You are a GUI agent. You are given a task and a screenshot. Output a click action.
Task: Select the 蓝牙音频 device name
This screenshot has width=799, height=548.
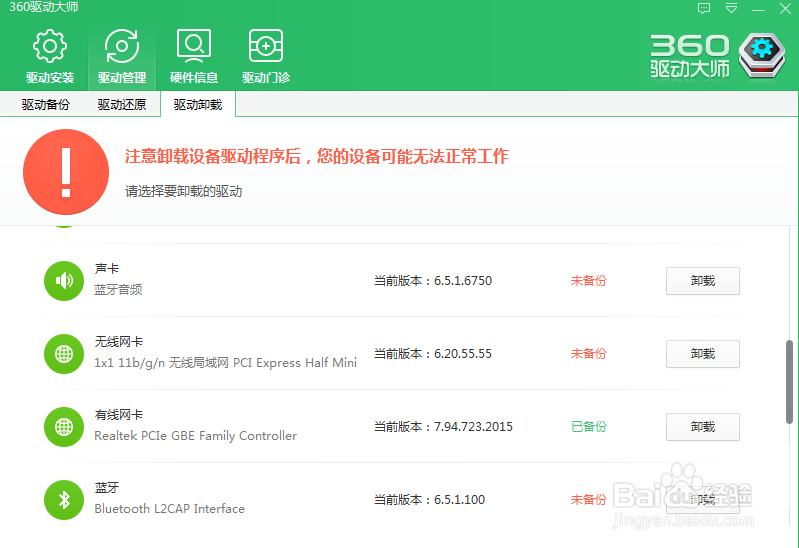(118, 290)
